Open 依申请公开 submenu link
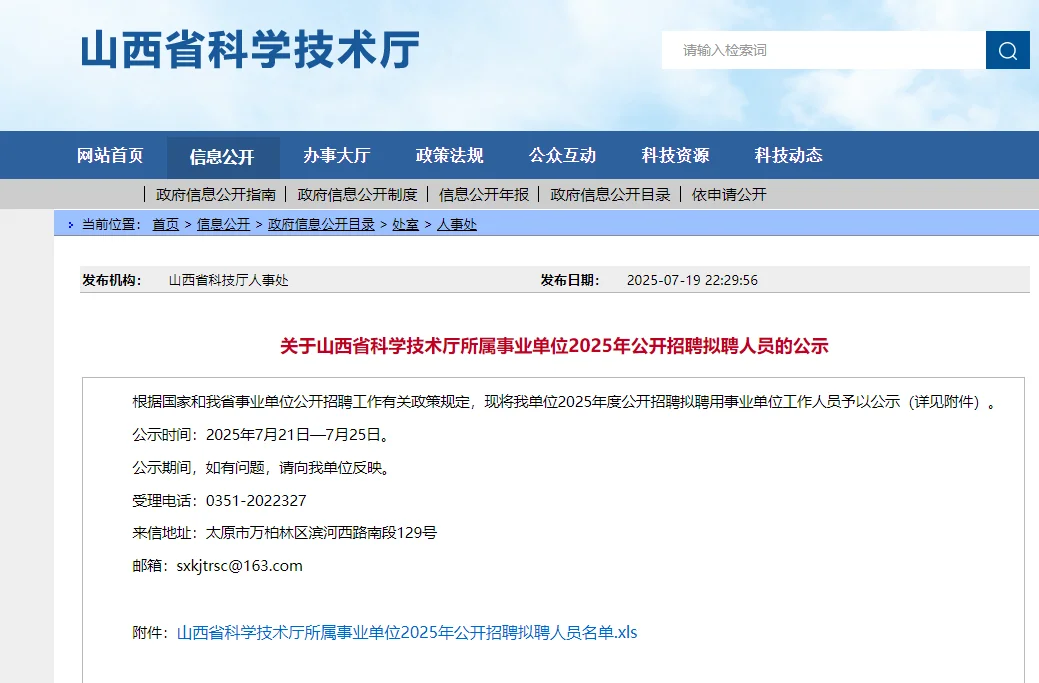Screen dimensions: 1039x683 [x=729, y=195]
